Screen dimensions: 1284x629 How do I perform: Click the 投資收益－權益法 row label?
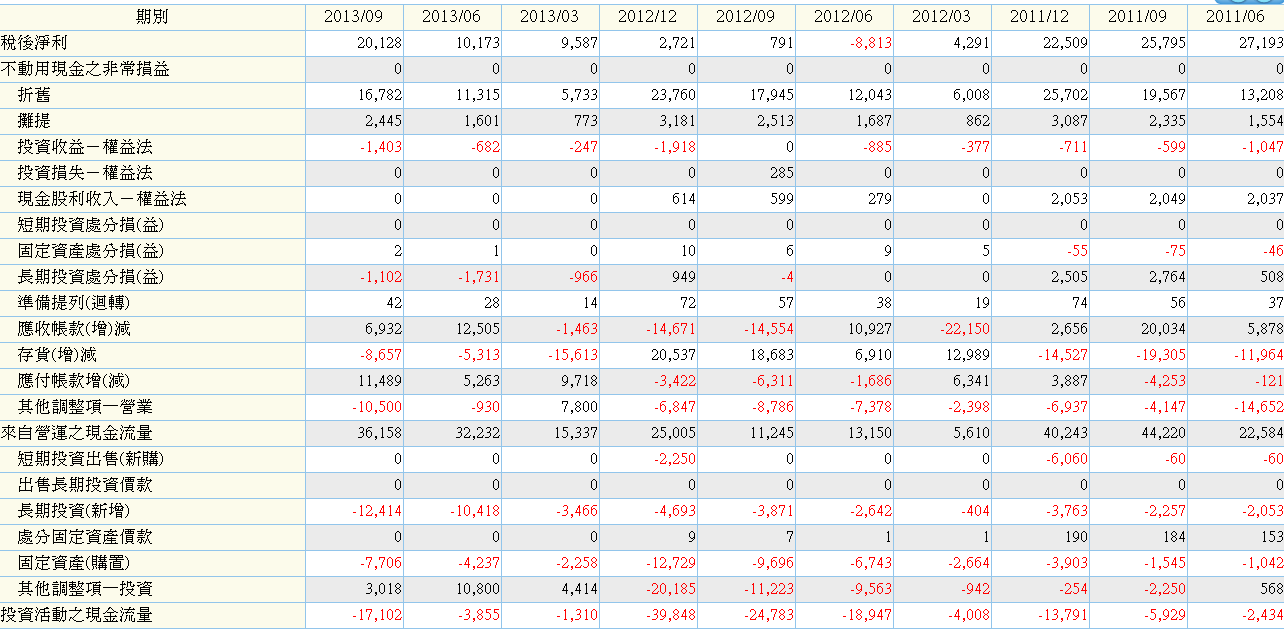coord(85,147)
